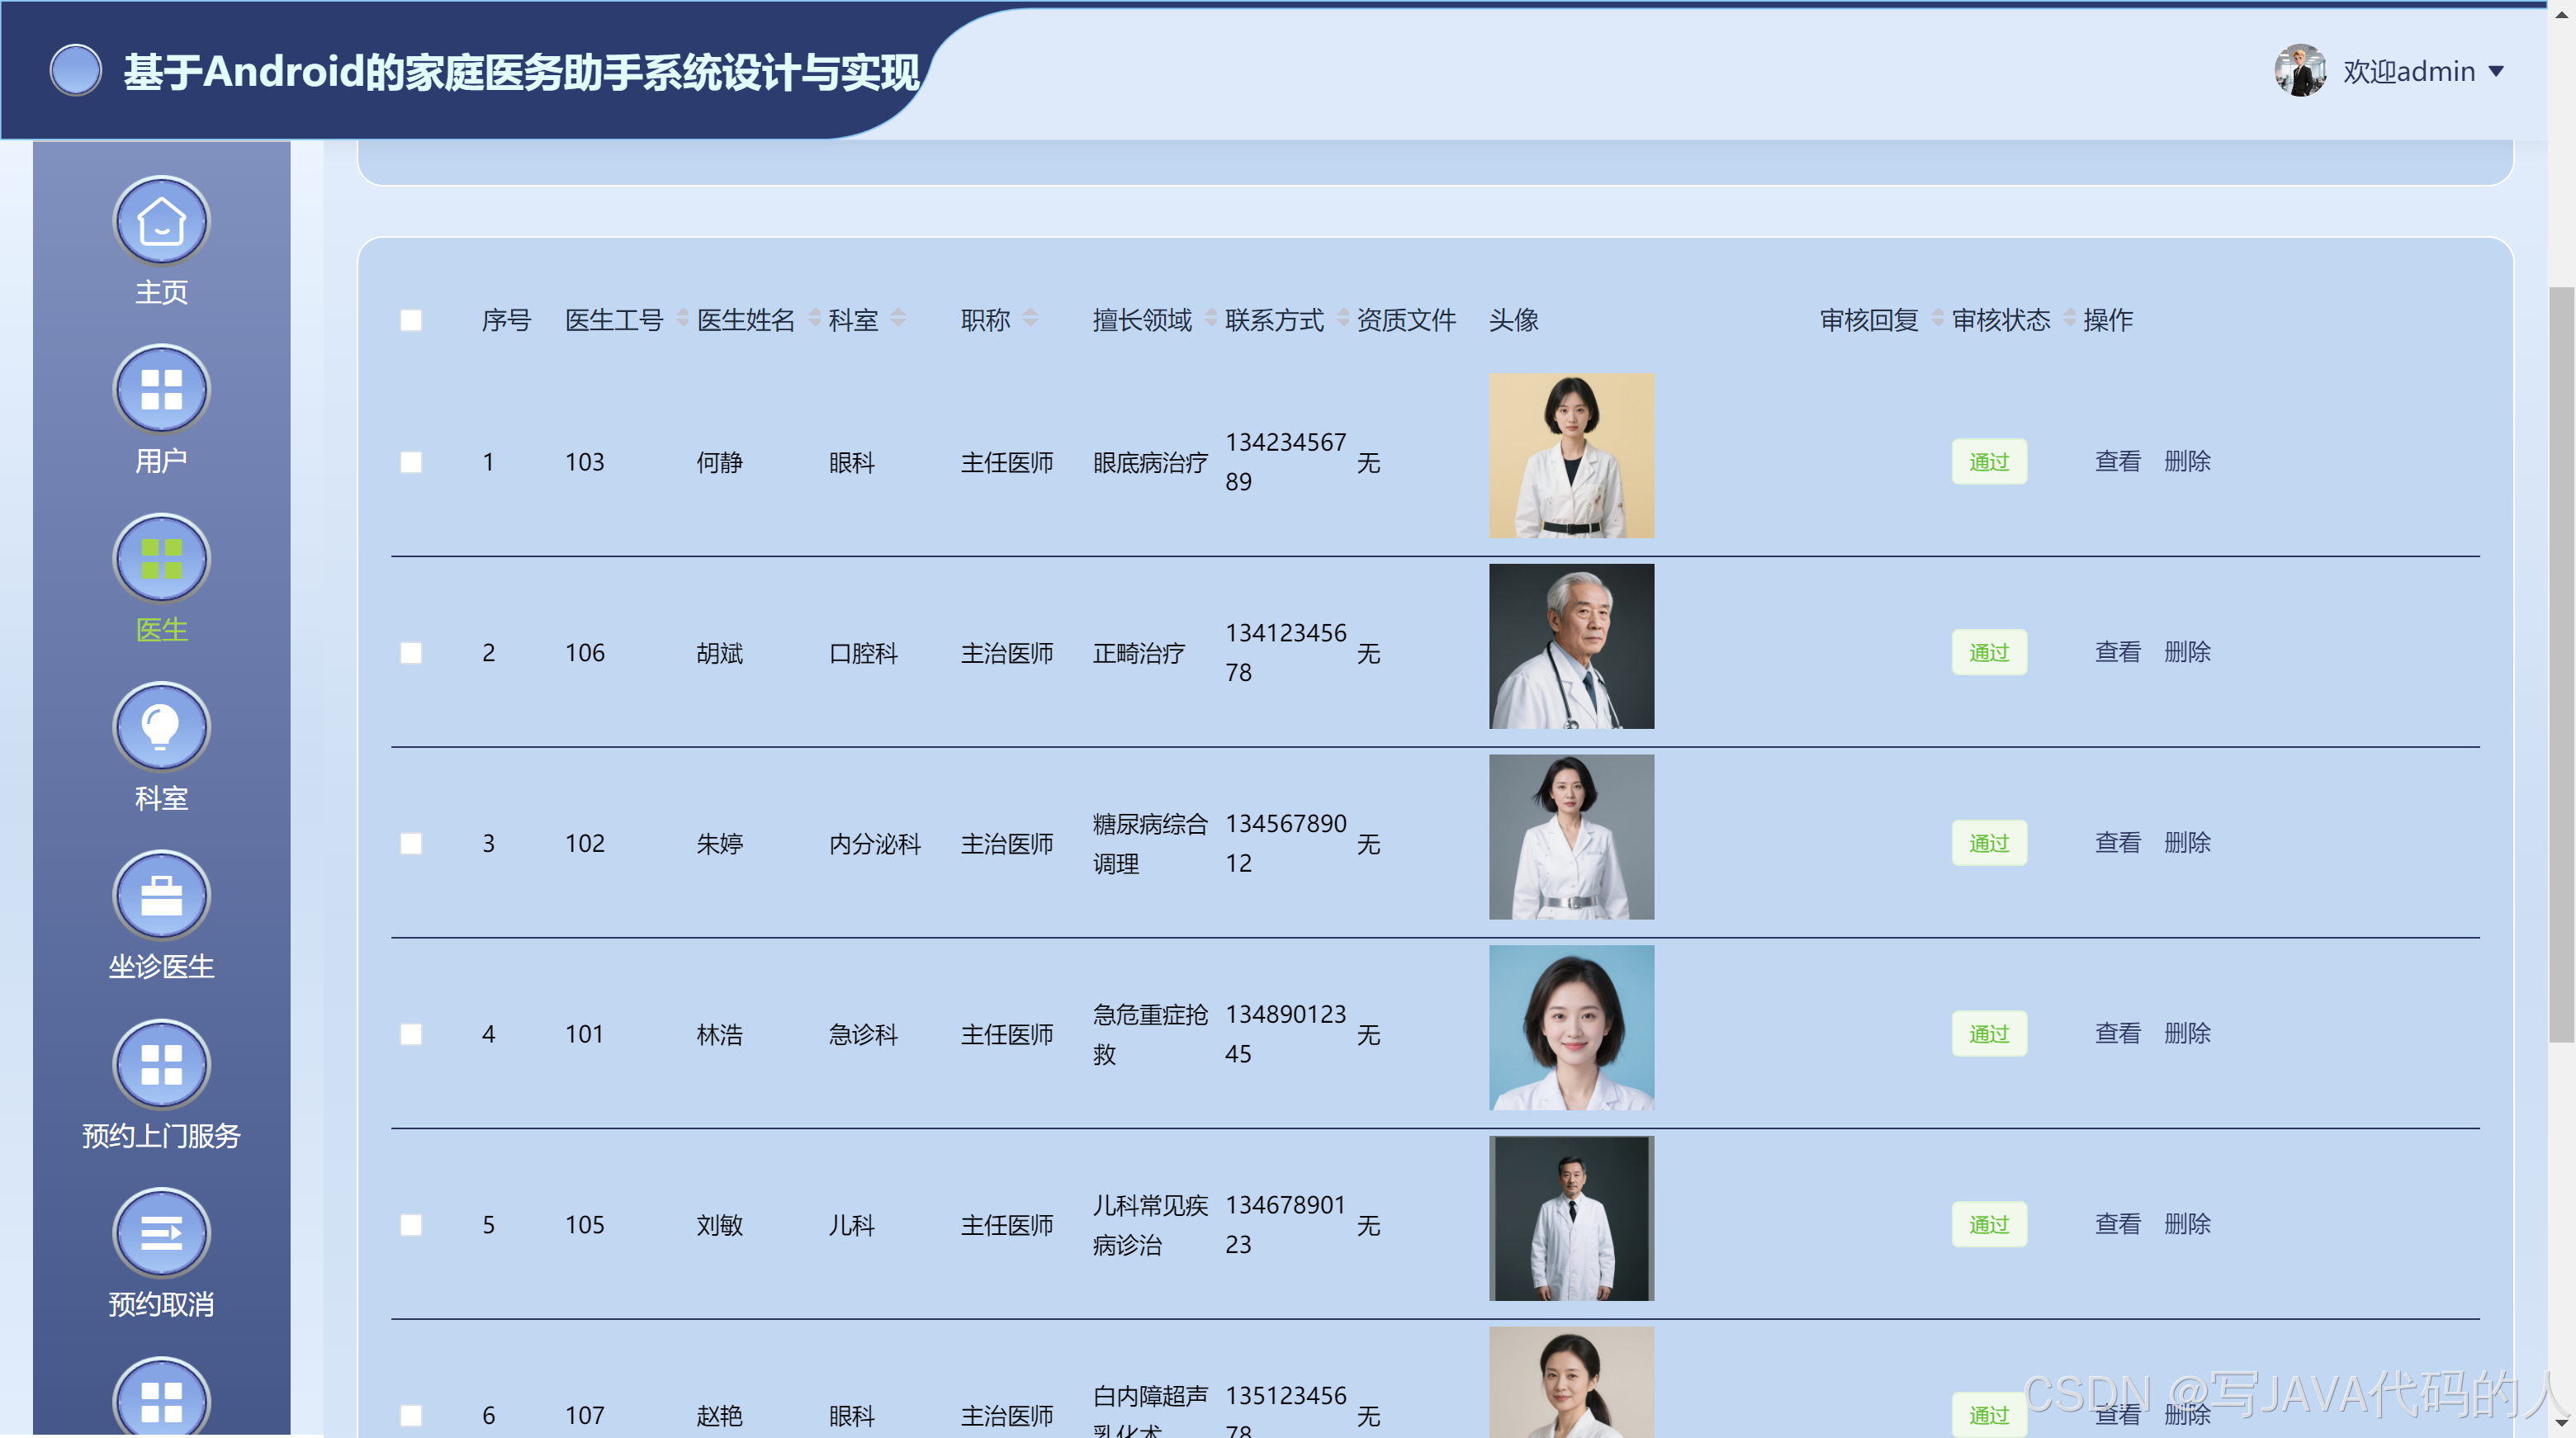Click the 正畸治疗 specialty cell
The width and height of the screenshot is (2576, 1438).
pos(1138,653)
